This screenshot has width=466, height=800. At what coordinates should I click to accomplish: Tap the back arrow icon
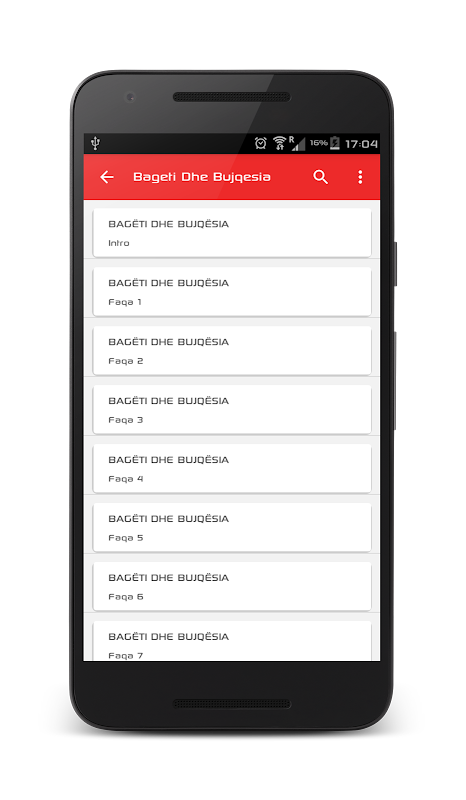pyautogui.click(x=107, y=177)
